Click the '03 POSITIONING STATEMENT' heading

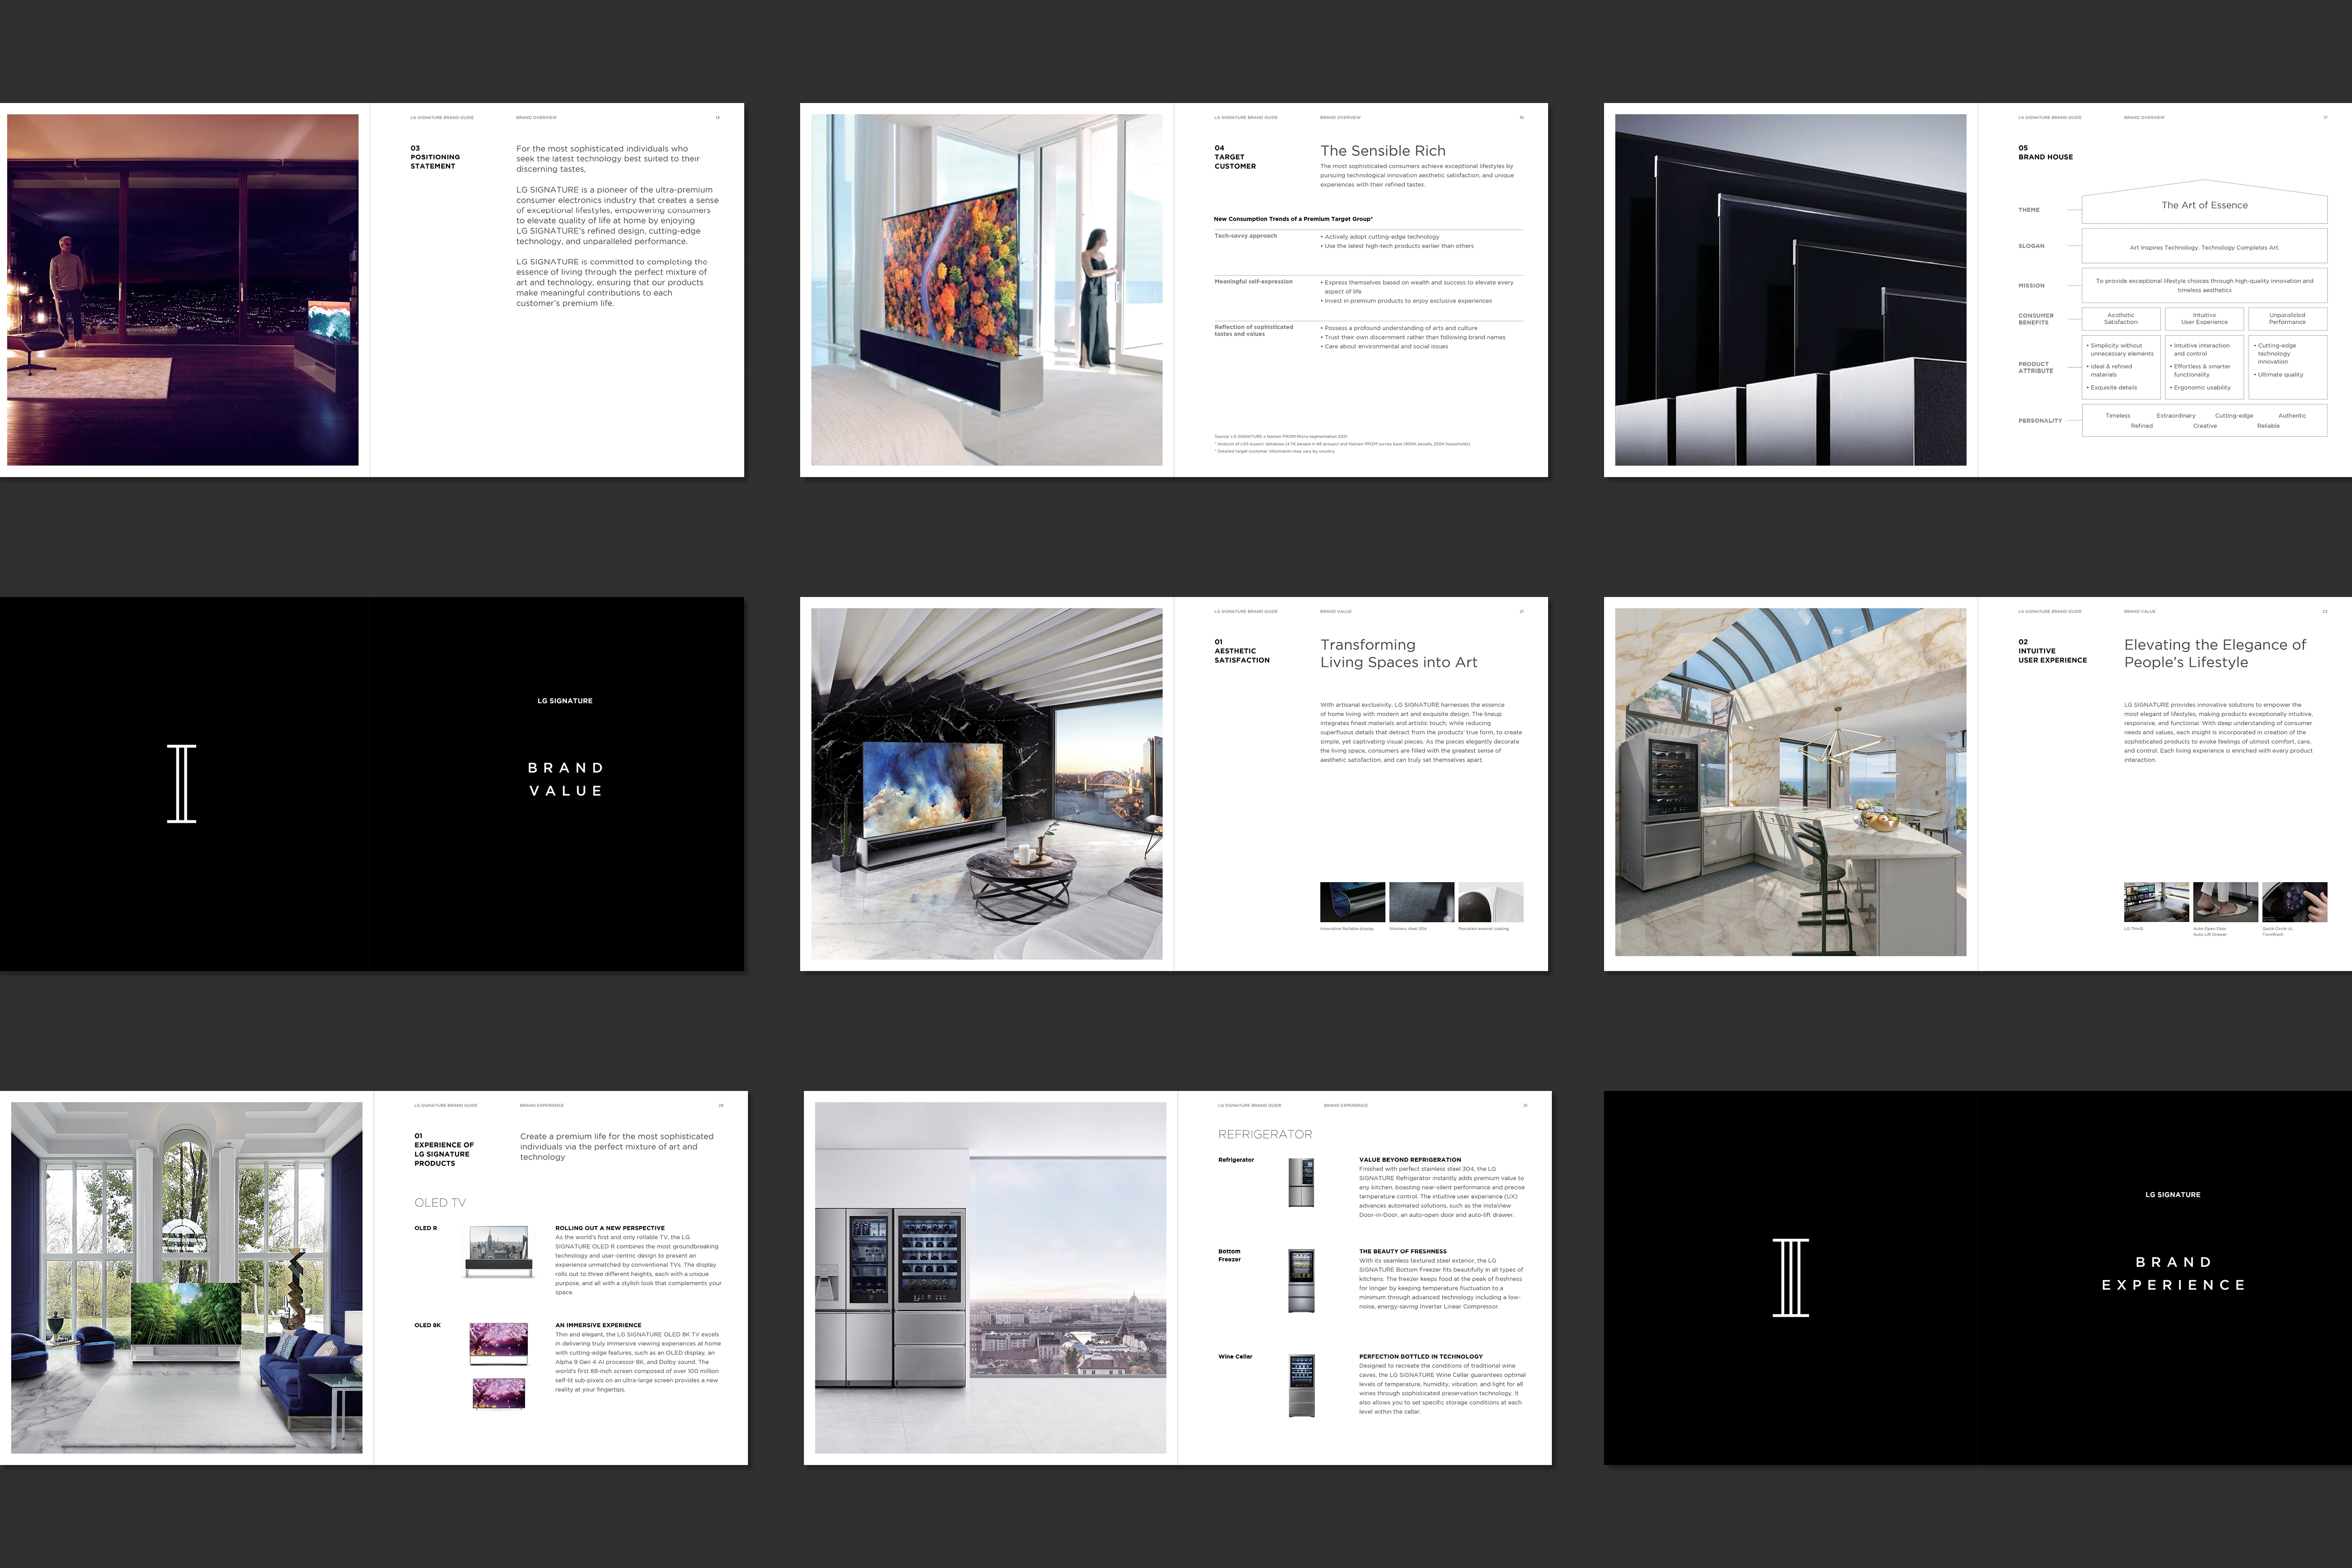(x=435, y=157)
